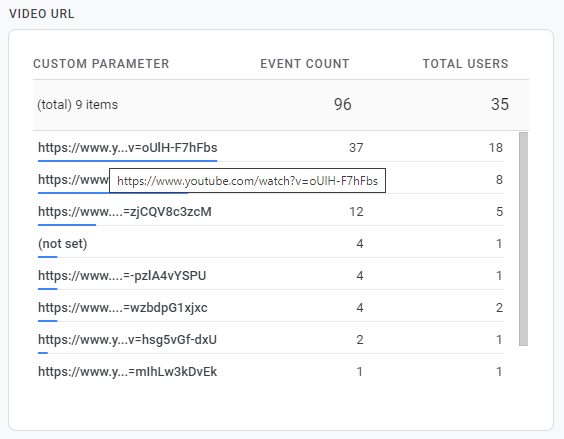Click the total users value 35
Screen dimensions: 564x439
point(500,104)
